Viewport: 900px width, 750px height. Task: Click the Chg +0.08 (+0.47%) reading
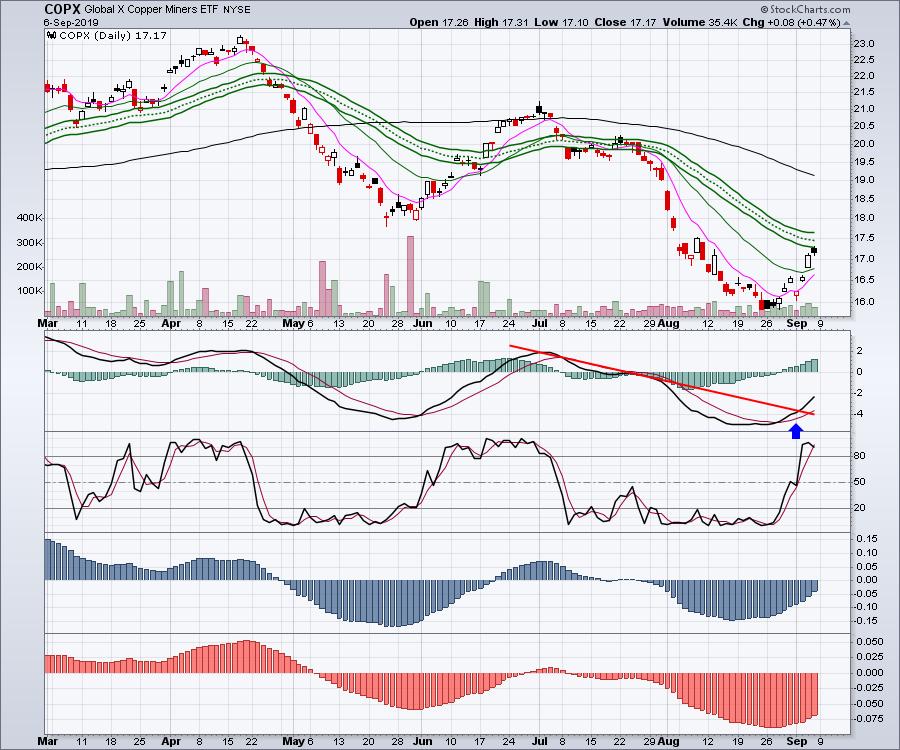click(791, 22)
